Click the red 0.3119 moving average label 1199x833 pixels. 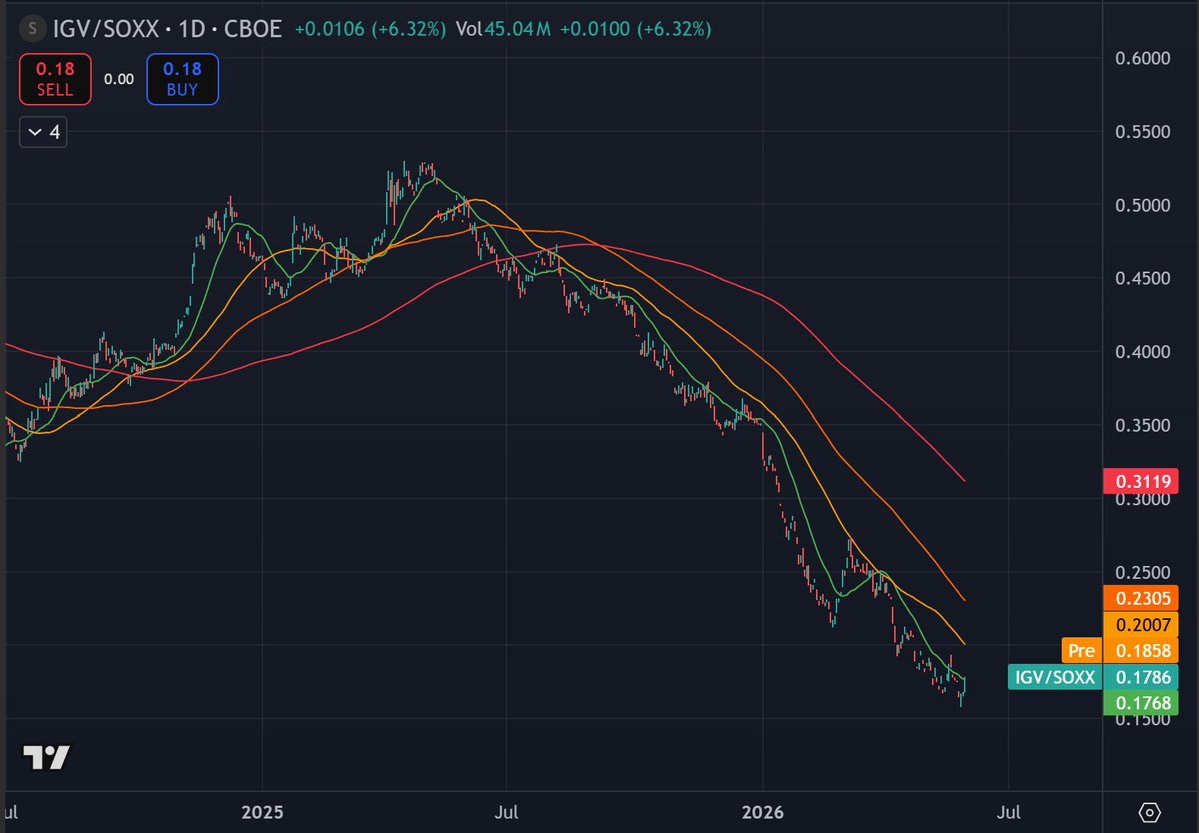[1141, 481]
